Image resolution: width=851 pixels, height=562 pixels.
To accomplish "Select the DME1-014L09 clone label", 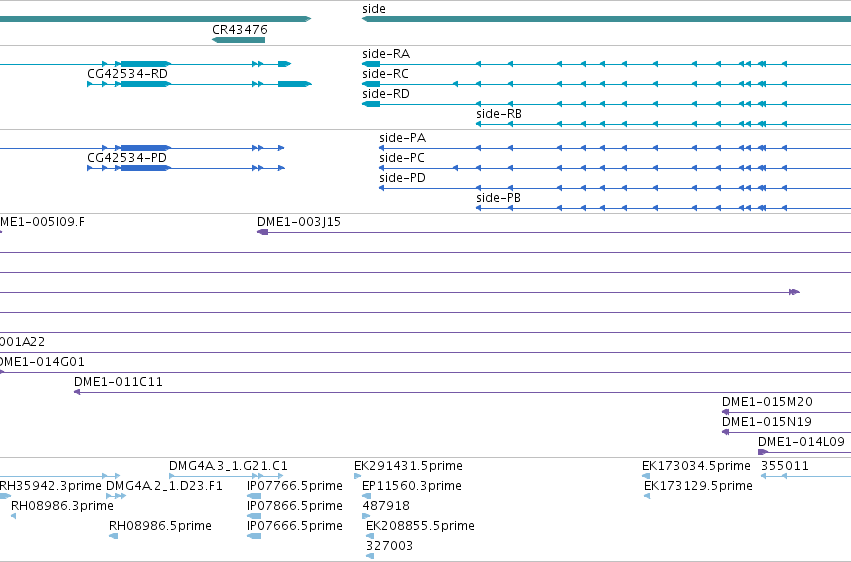I will (801, 442).
